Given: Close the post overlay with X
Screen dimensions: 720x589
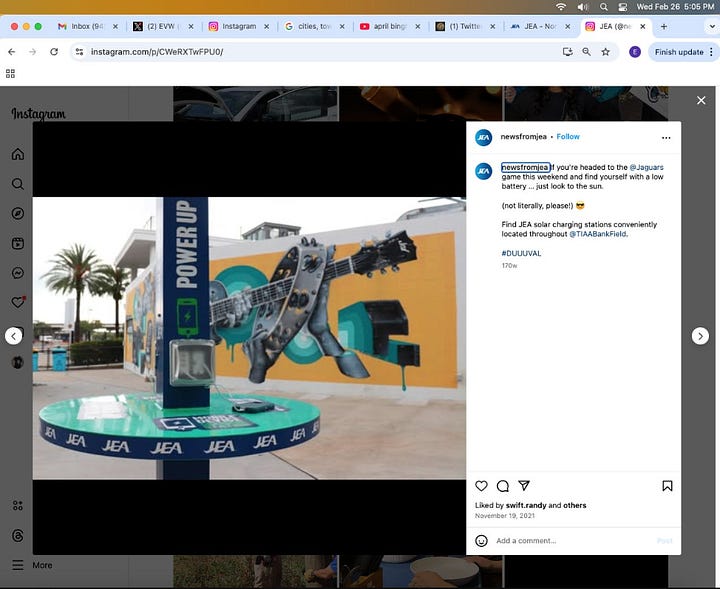Looking at the screenshot, I should (x=701, y=100).
